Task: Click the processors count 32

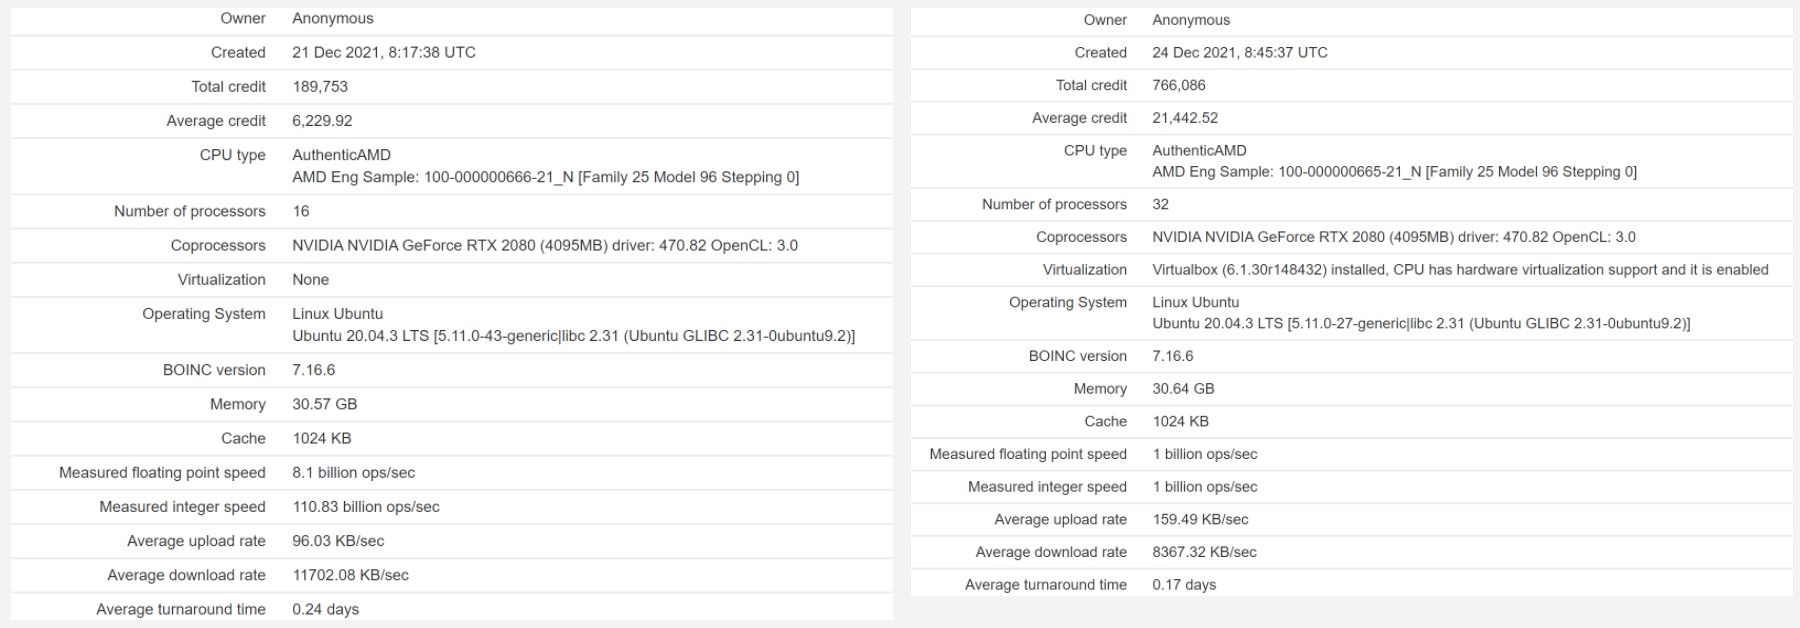Action: [1160, 204]
